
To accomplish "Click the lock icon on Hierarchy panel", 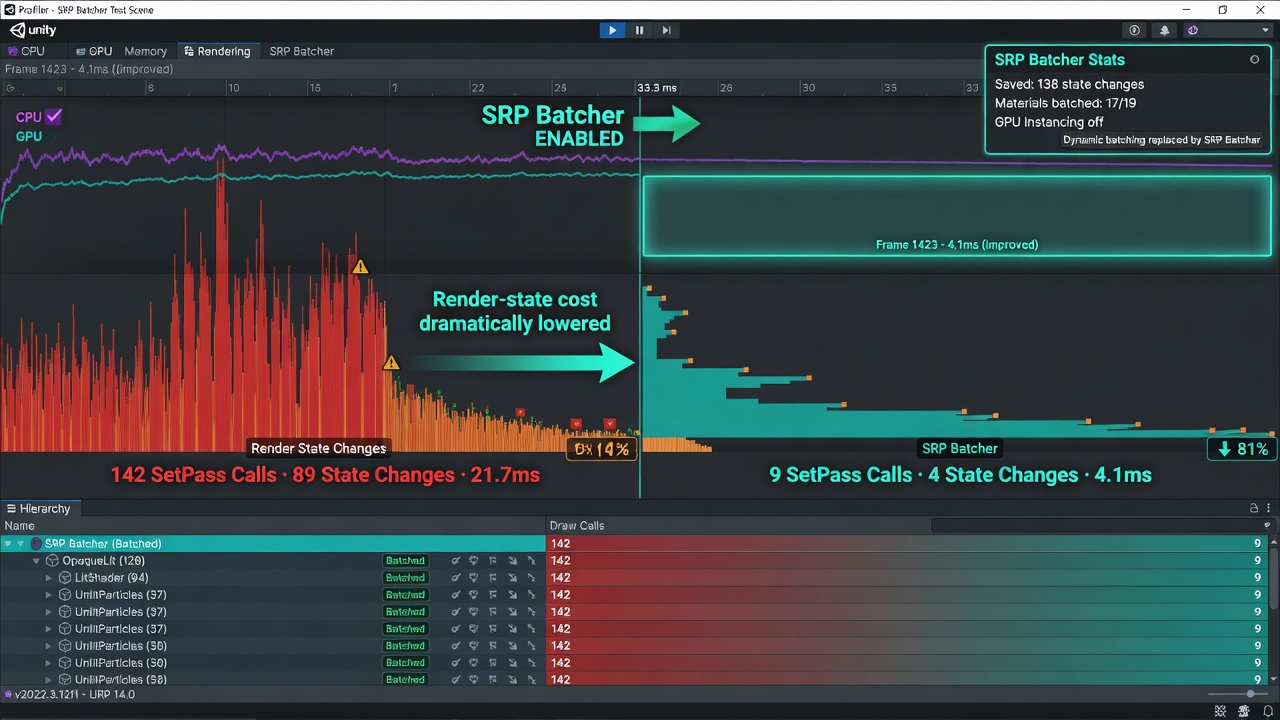I will (x=1254, y=508).
